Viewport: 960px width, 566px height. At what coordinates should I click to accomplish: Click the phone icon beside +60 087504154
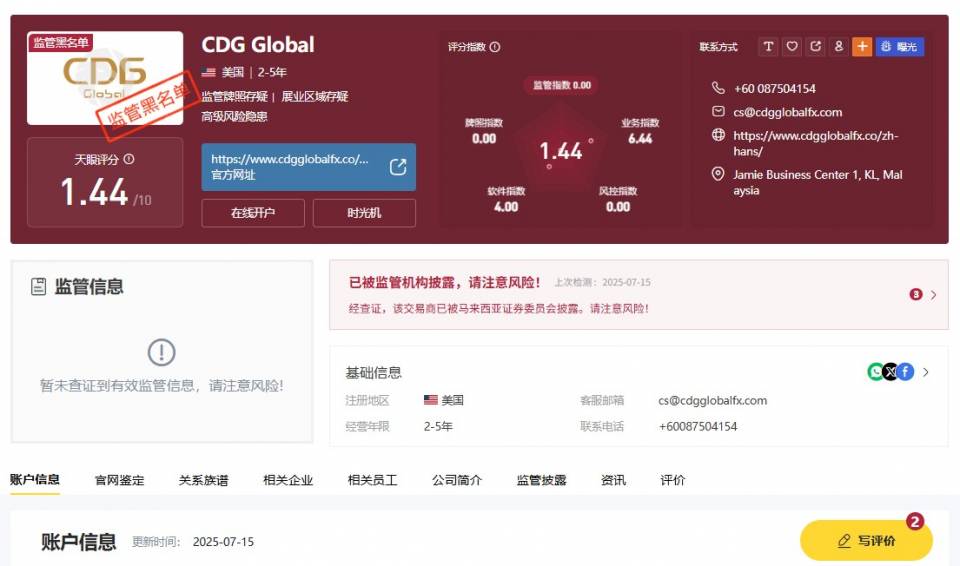tap(718, 88)
